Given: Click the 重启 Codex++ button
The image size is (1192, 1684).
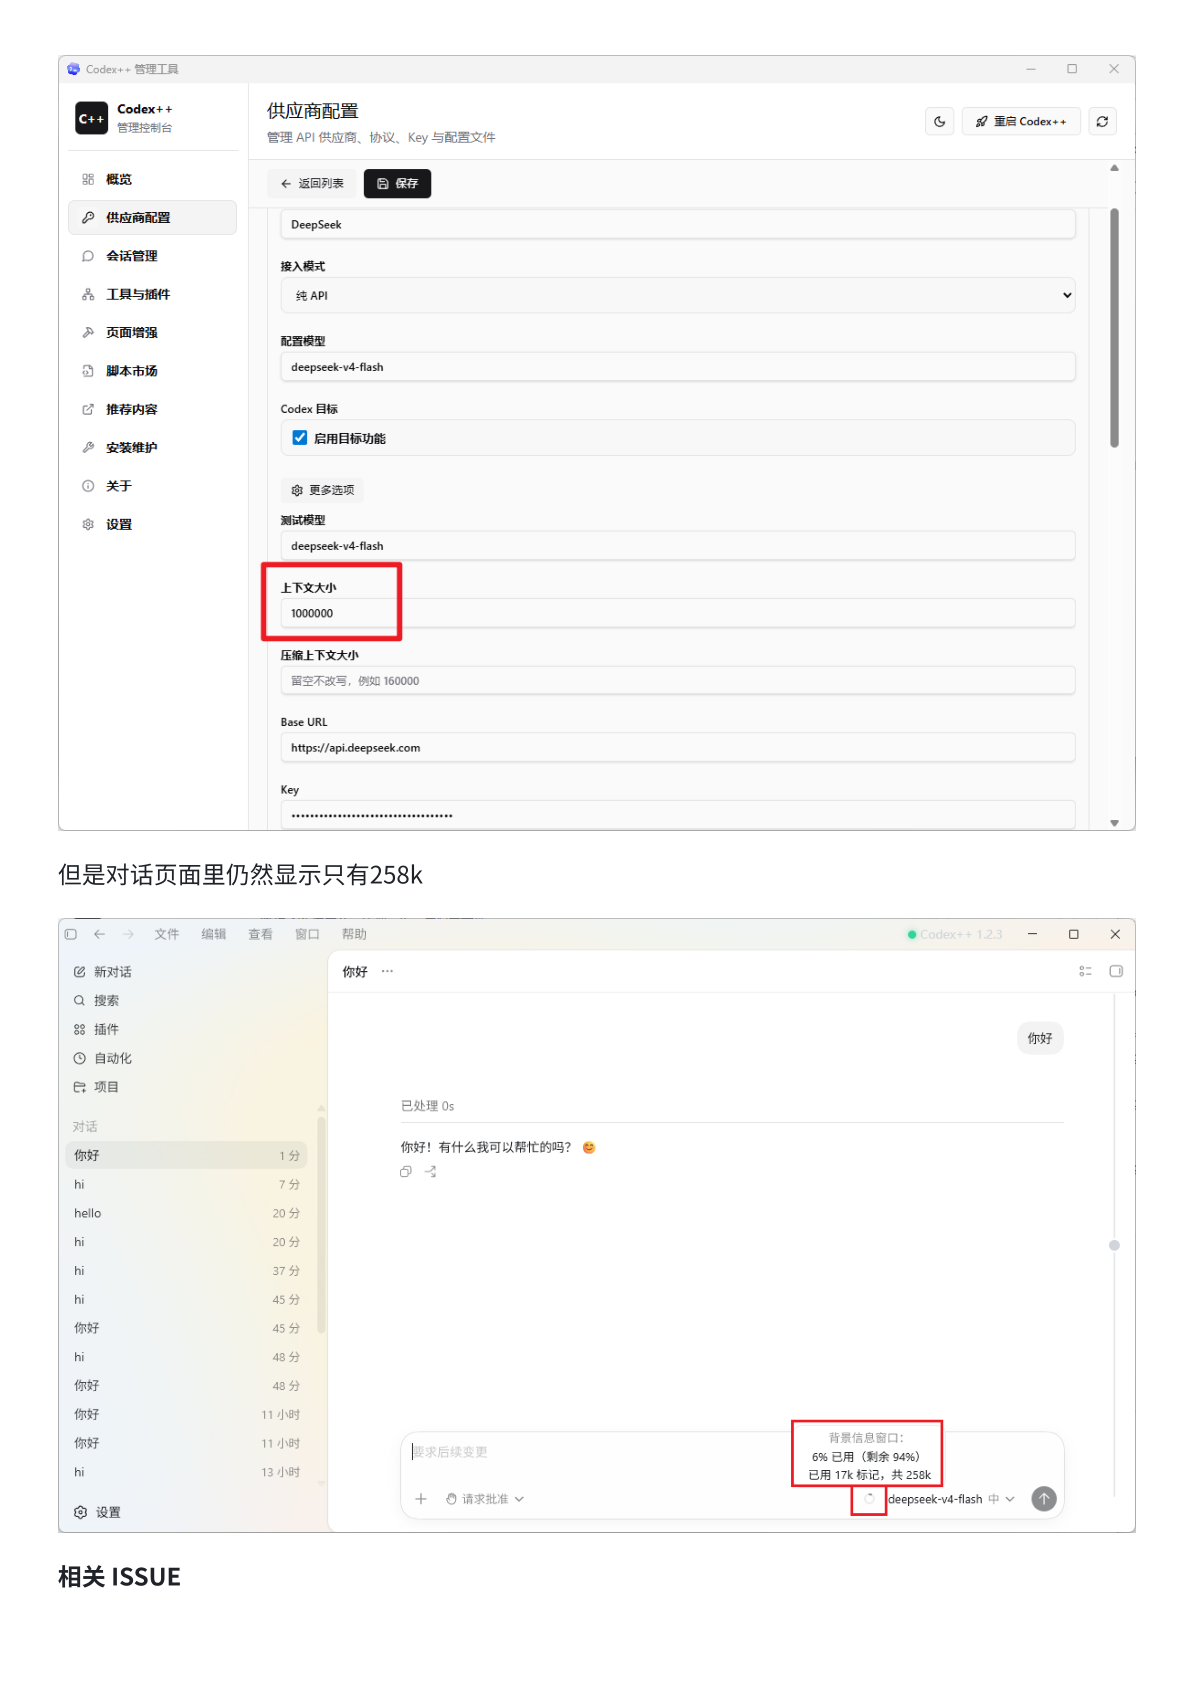Looking at the screenshot, I should pyautogui.click(x=1021, y=121).
